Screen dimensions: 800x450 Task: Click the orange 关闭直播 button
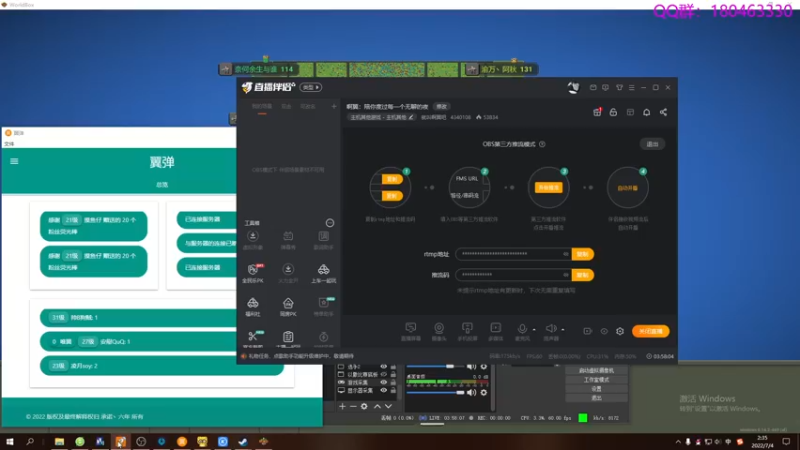pyautogui.click(x=651, y=331)
